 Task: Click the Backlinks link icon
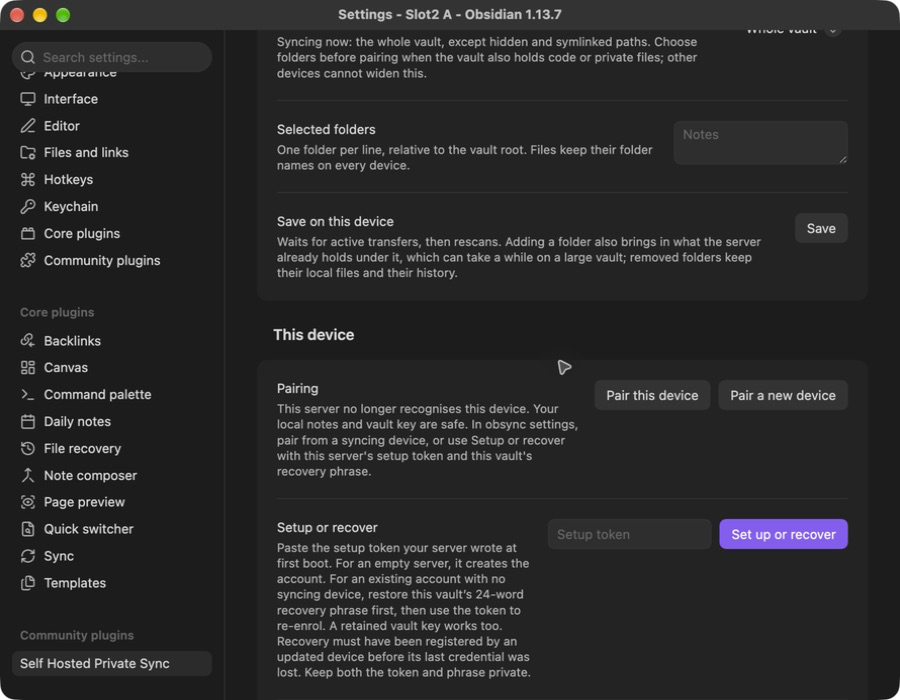28,341
